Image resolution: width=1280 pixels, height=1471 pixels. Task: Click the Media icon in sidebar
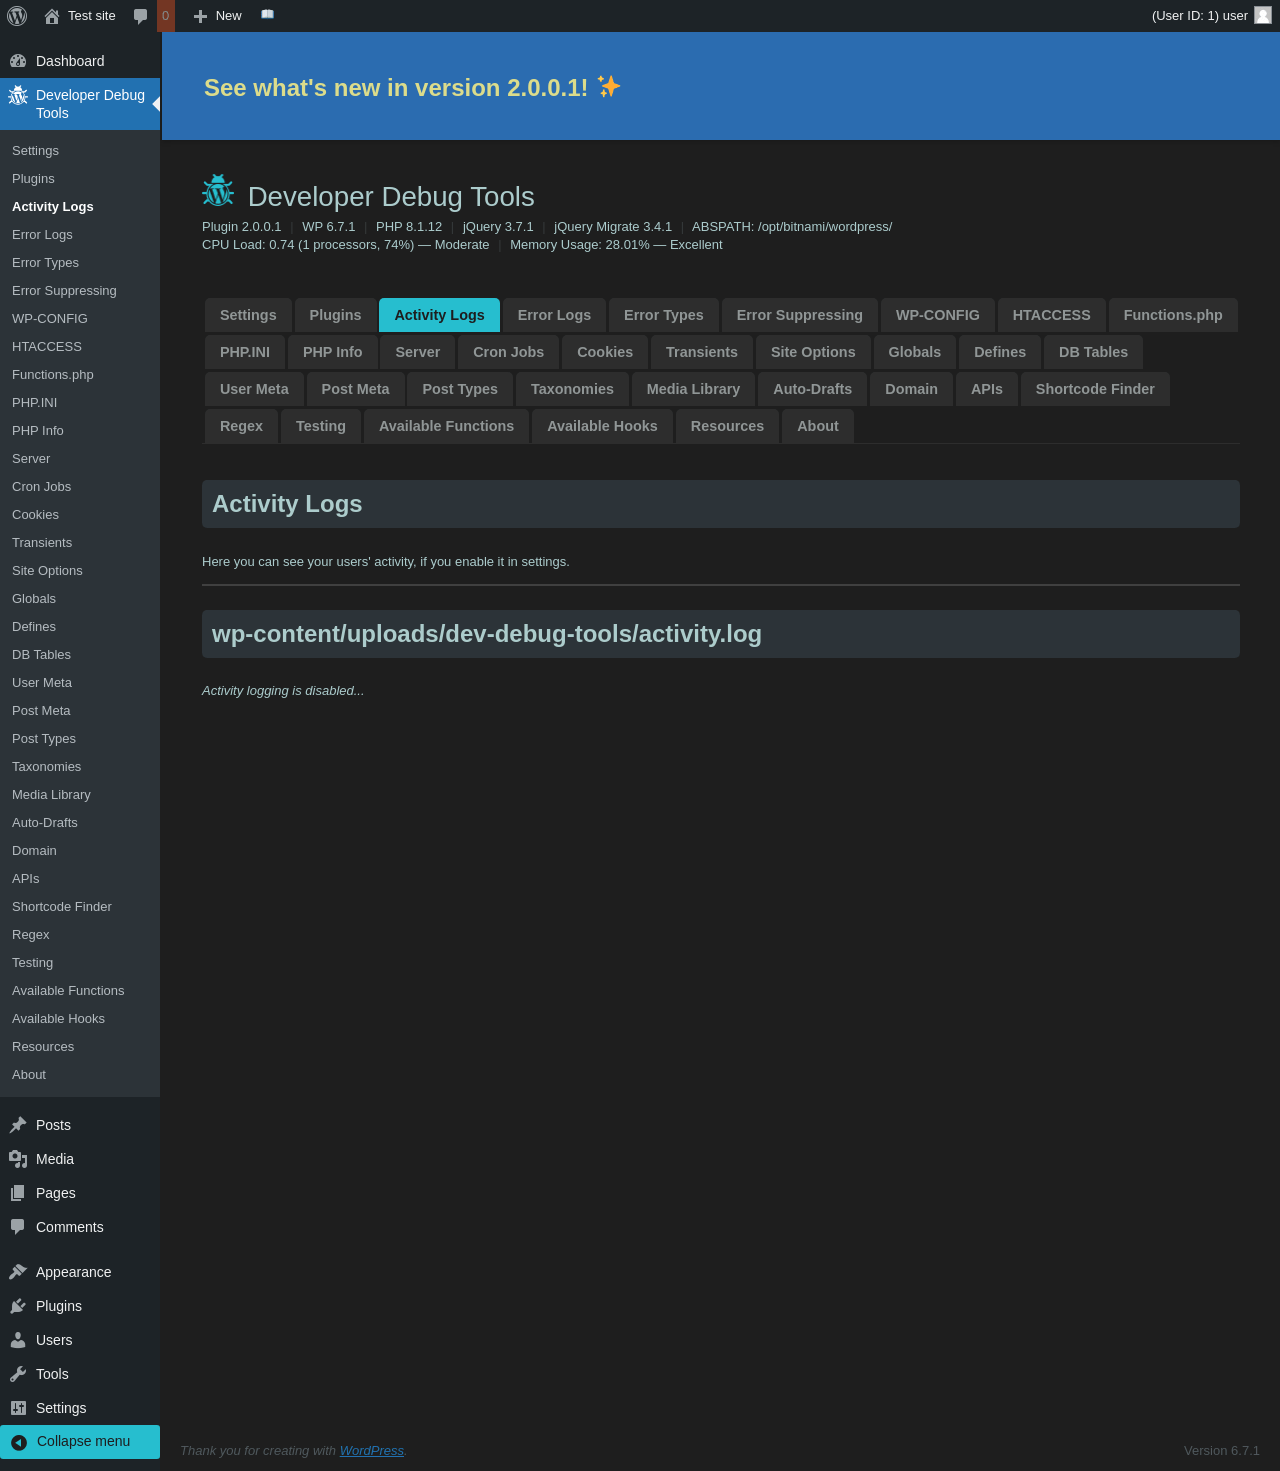pyautogui.click(x=18, y=1159)
